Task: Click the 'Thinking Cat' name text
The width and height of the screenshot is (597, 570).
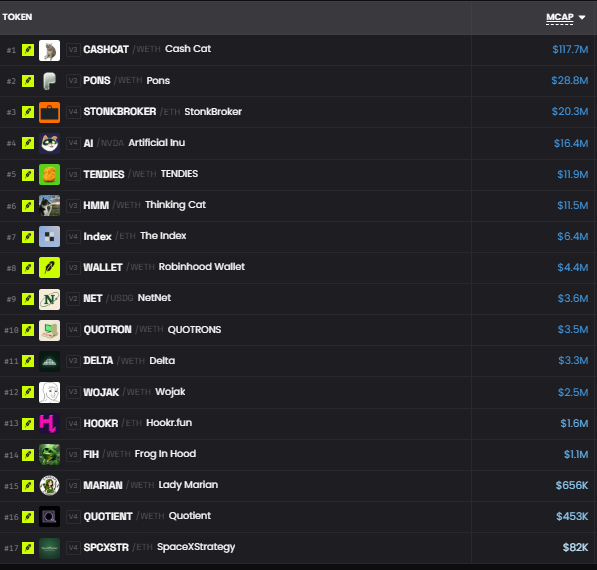Action: click(176, 205)
